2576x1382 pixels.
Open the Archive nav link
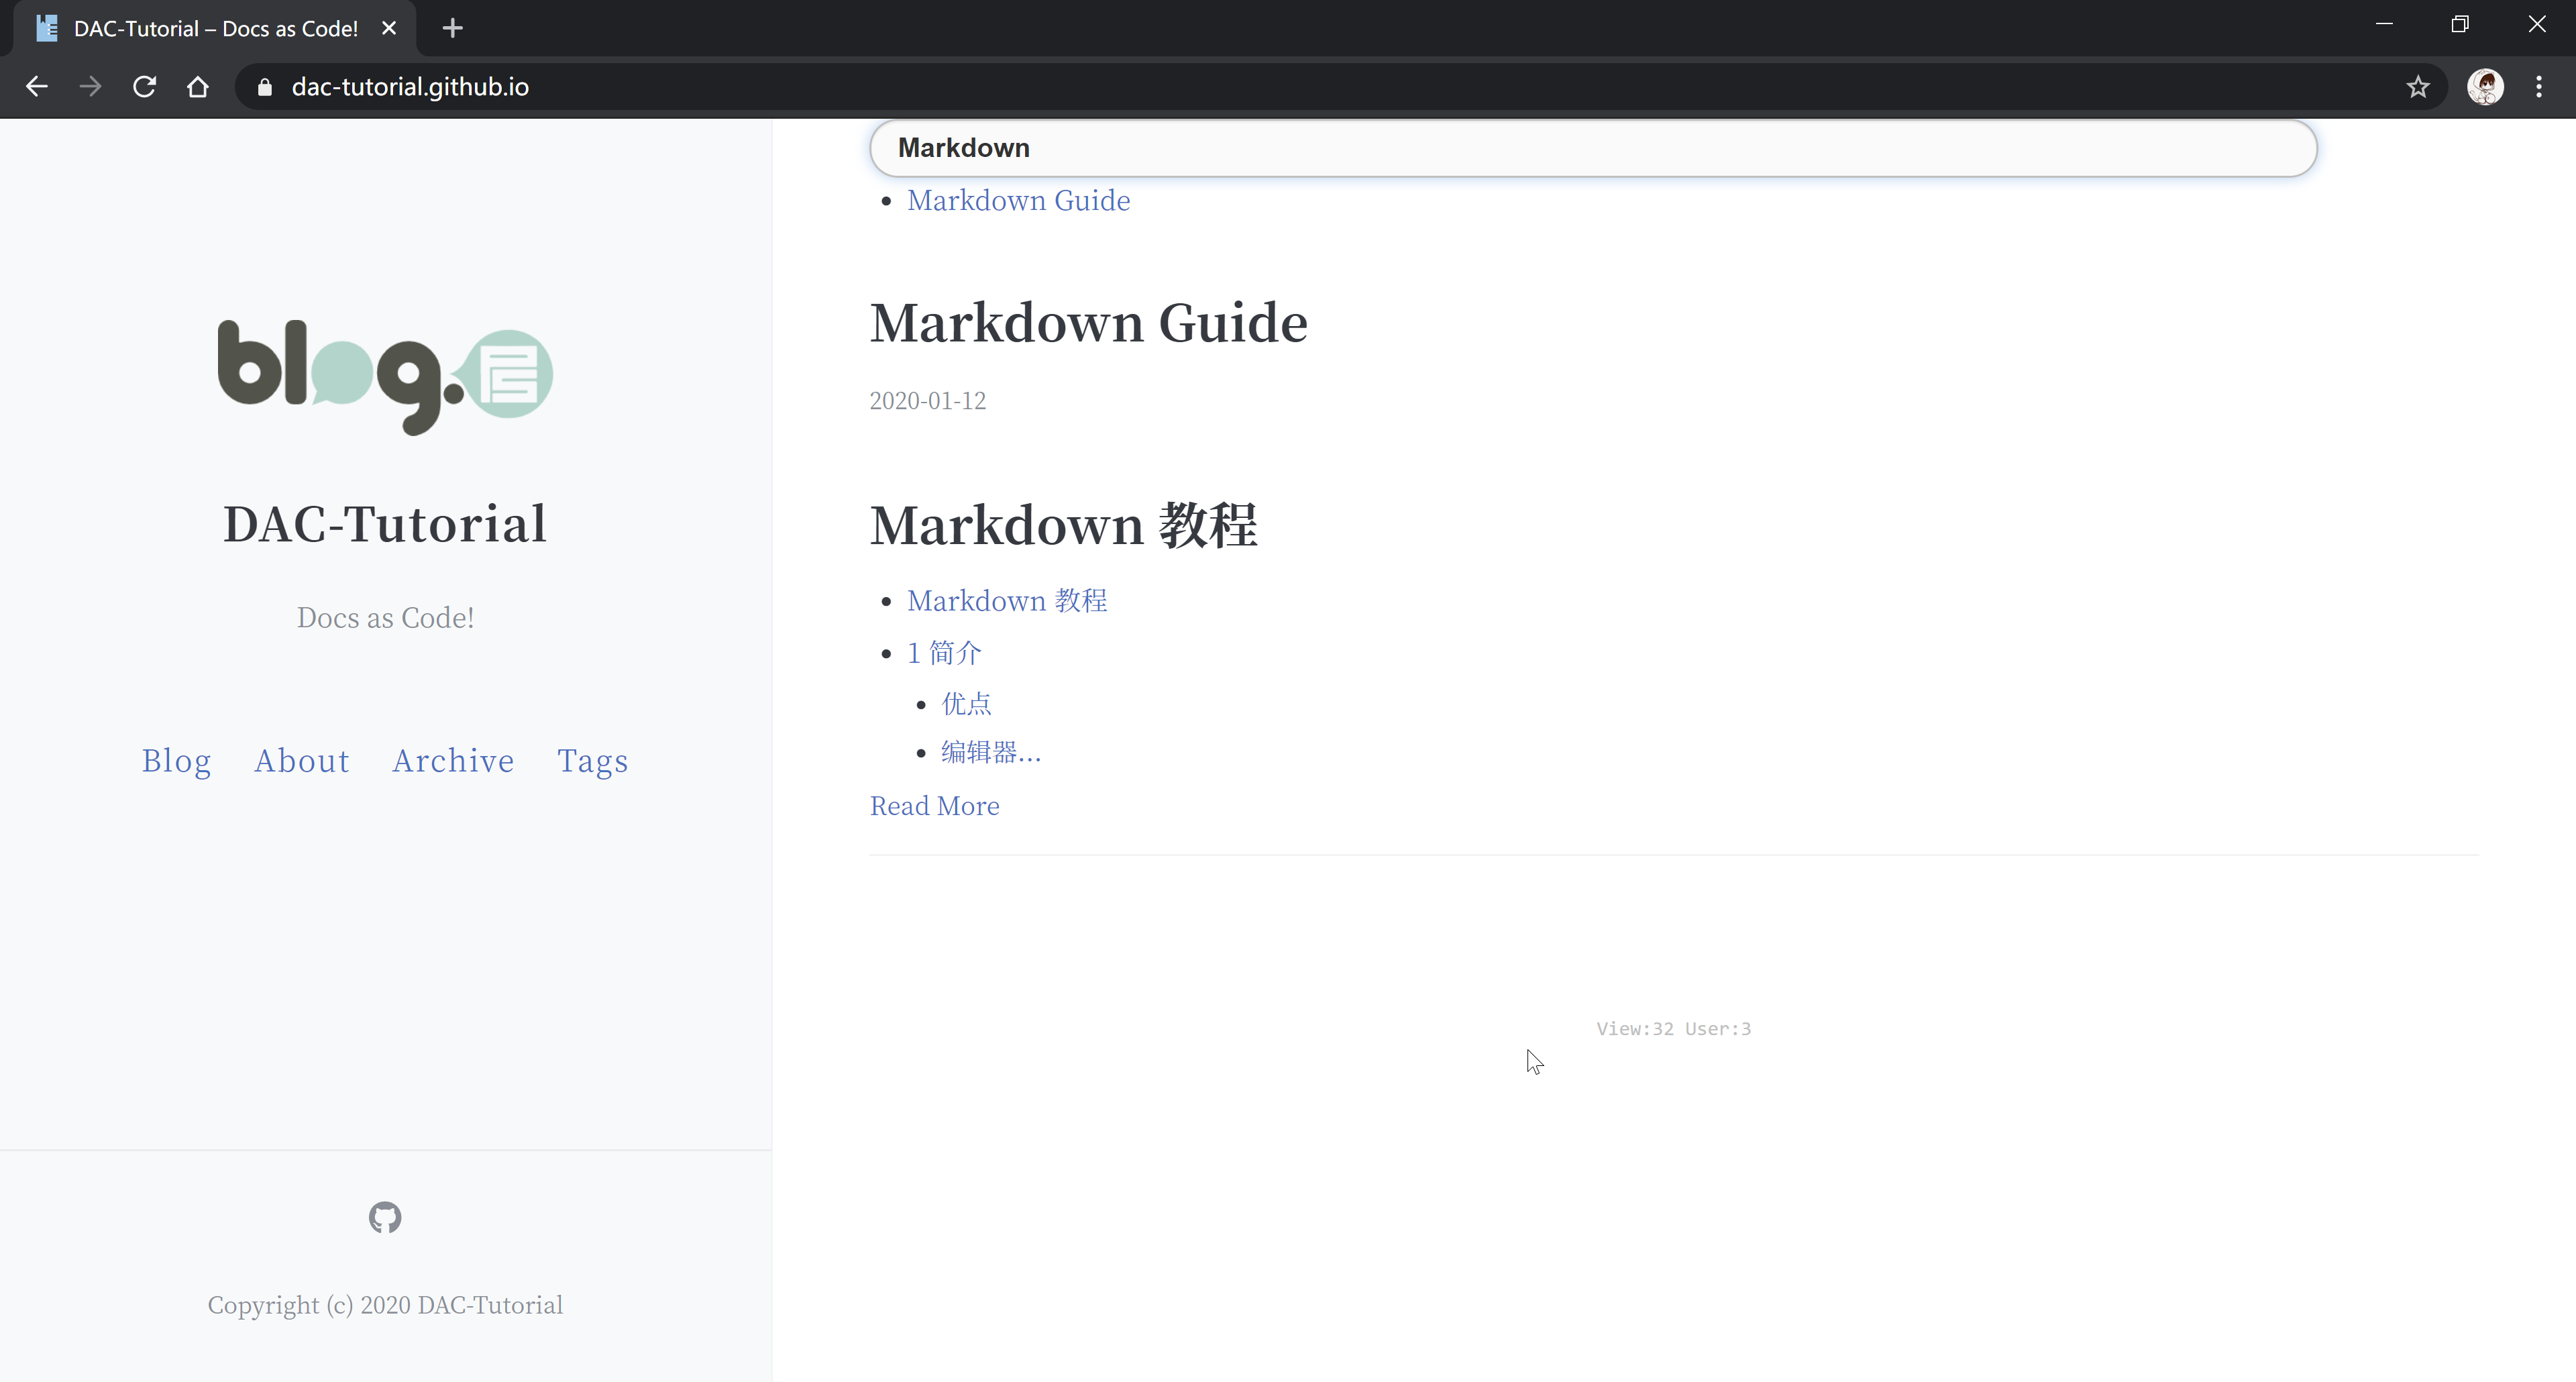tap(453, 761)
